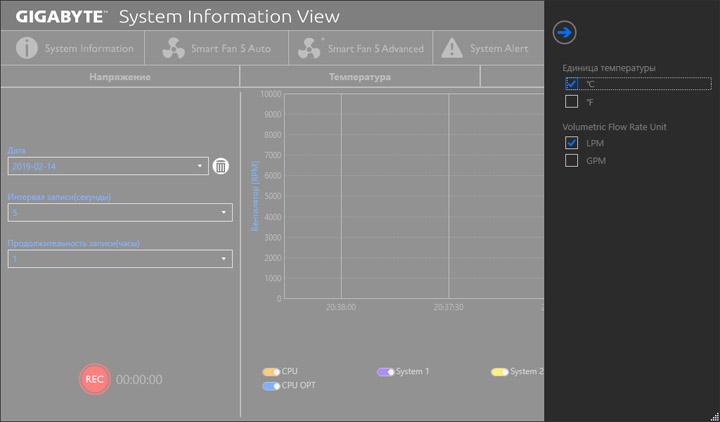
Task: Toggle the orange CPU fan legend switch
Action: coord(271,372)
